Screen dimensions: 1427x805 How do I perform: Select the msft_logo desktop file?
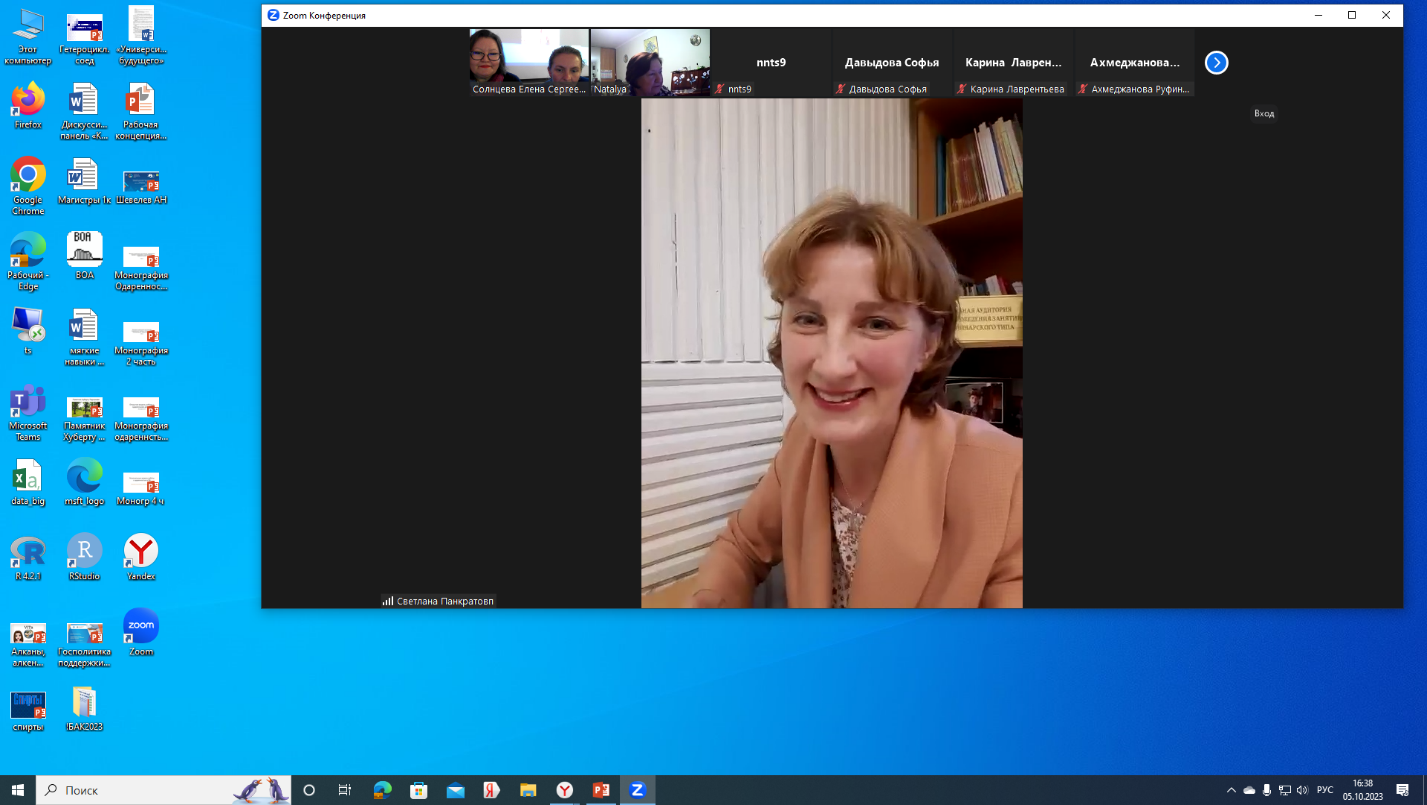(85, 482)
